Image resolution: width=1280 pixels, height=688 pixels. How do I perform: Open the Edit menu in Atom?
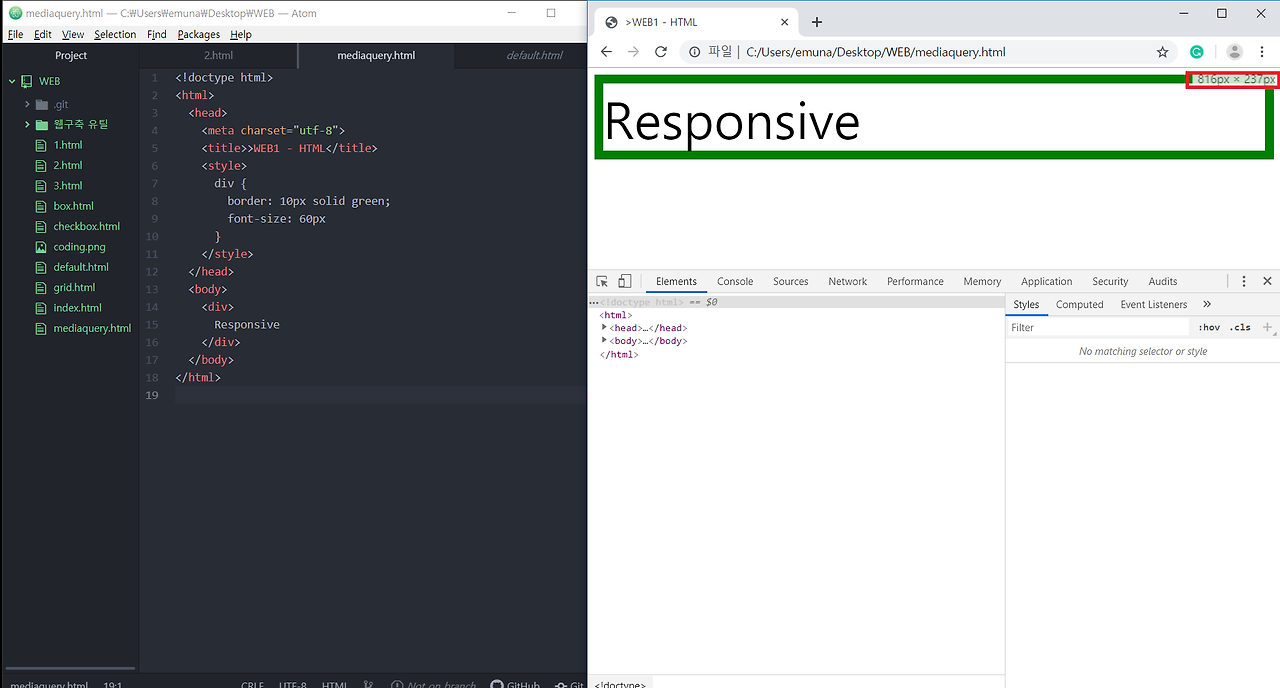pyautogui.click(x=43, y=34)
